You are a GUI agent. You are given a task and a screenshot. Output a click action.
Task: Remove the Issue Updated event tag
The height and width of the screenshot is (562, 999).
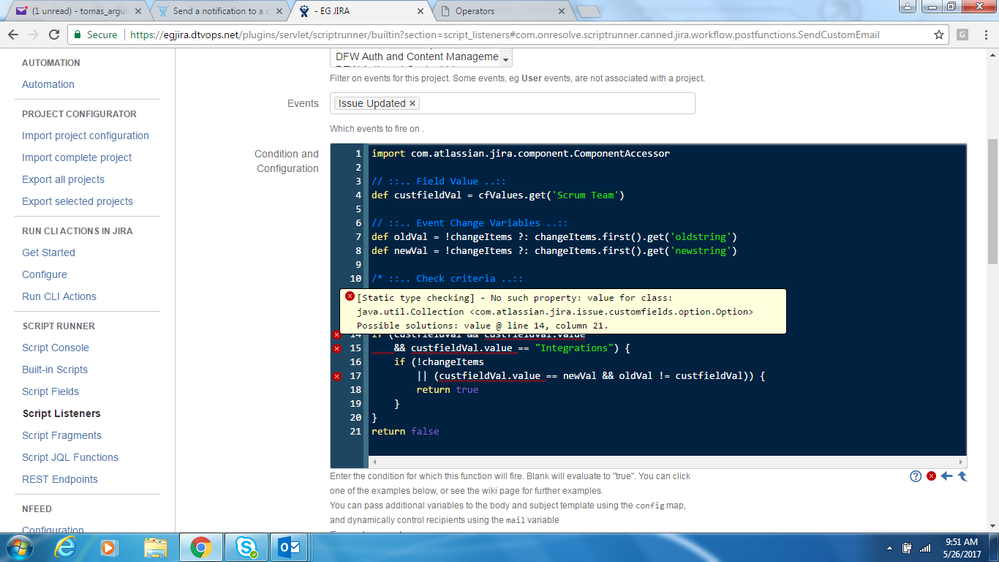[412, 103]
